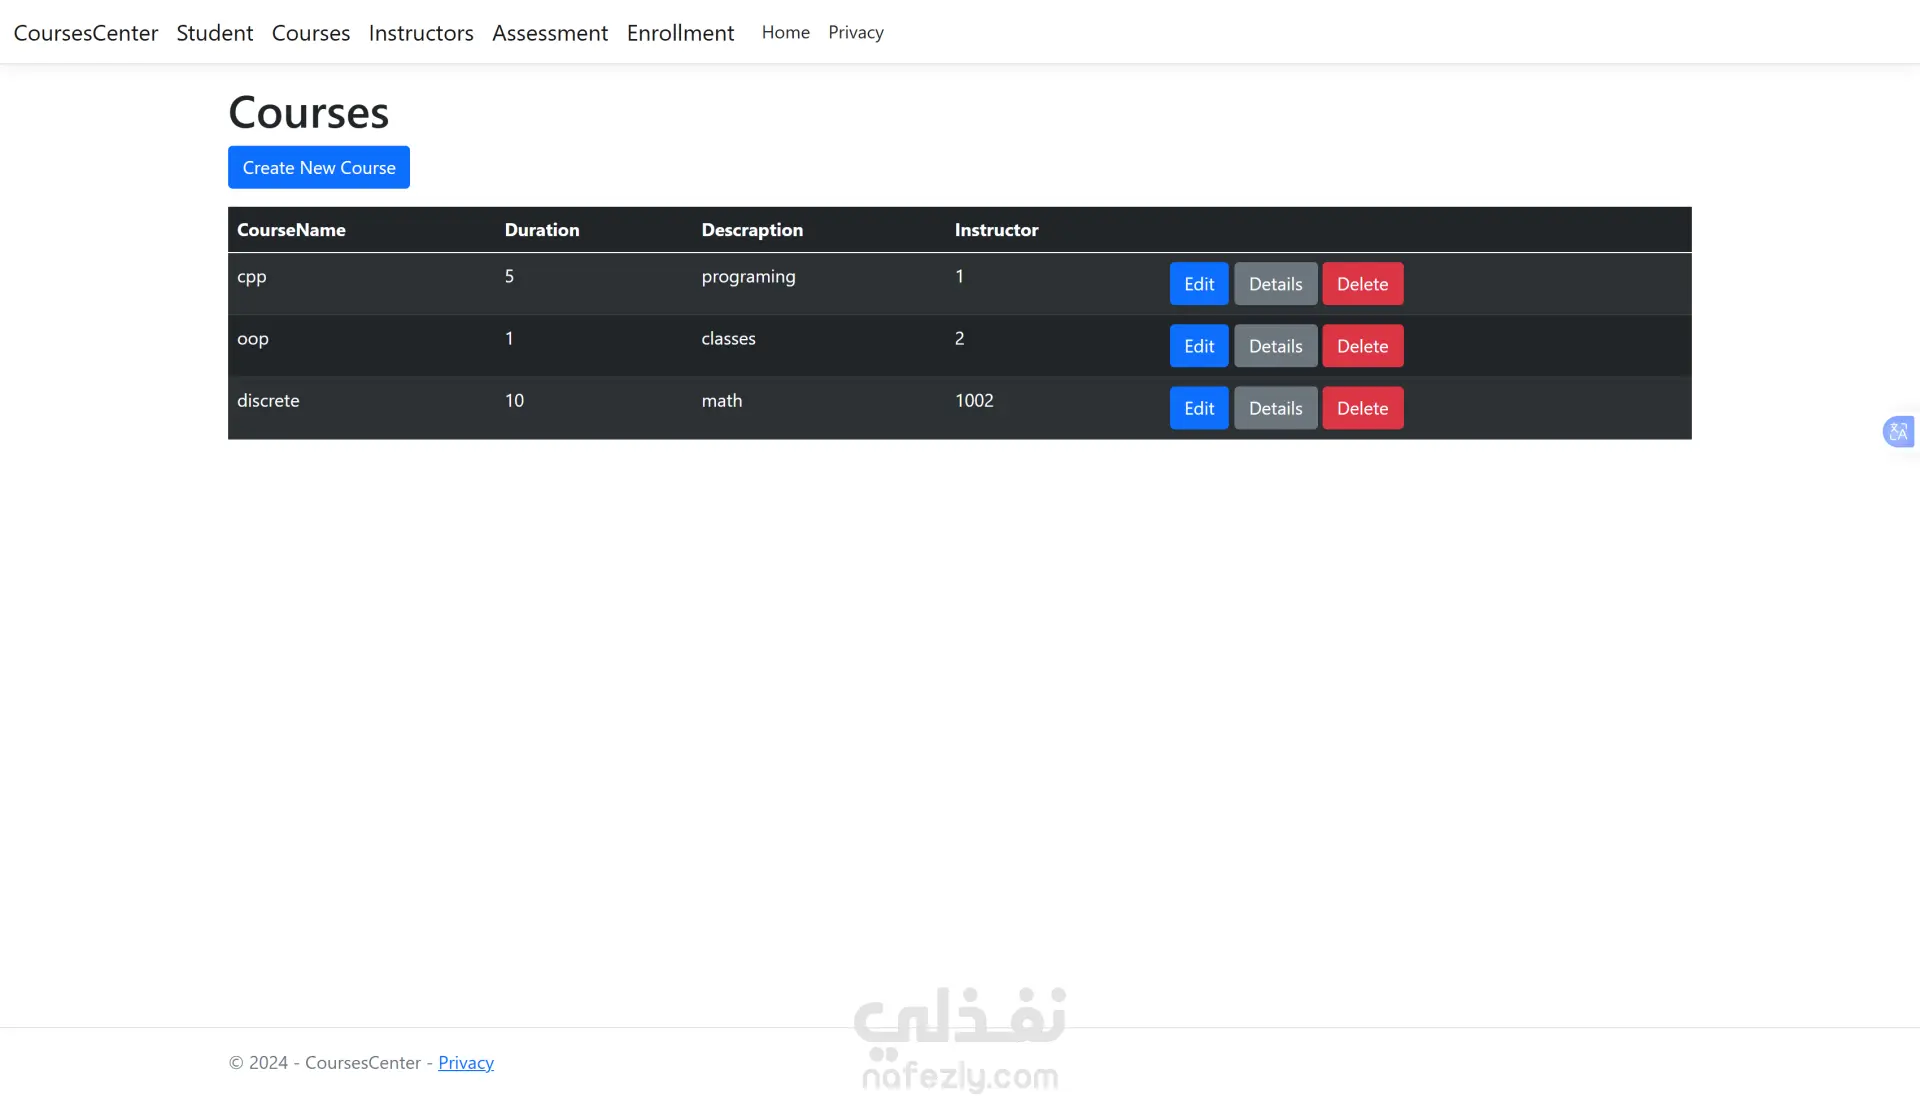Click the footer Privacy link
1920x1096 pixels.
click(x=466, y=1063)
